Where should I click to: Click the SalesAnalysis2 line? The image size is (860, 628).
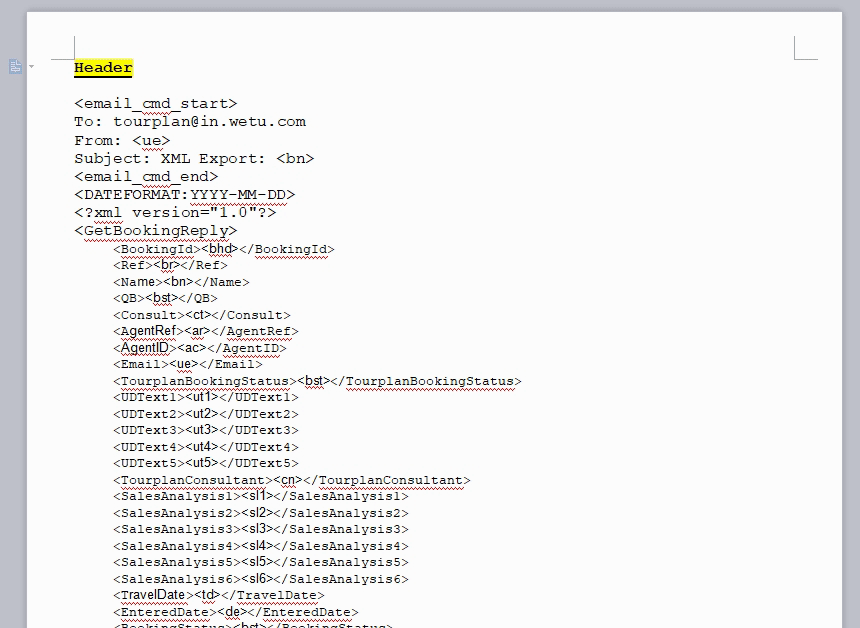pyautogui.click(x=261, y=513)
